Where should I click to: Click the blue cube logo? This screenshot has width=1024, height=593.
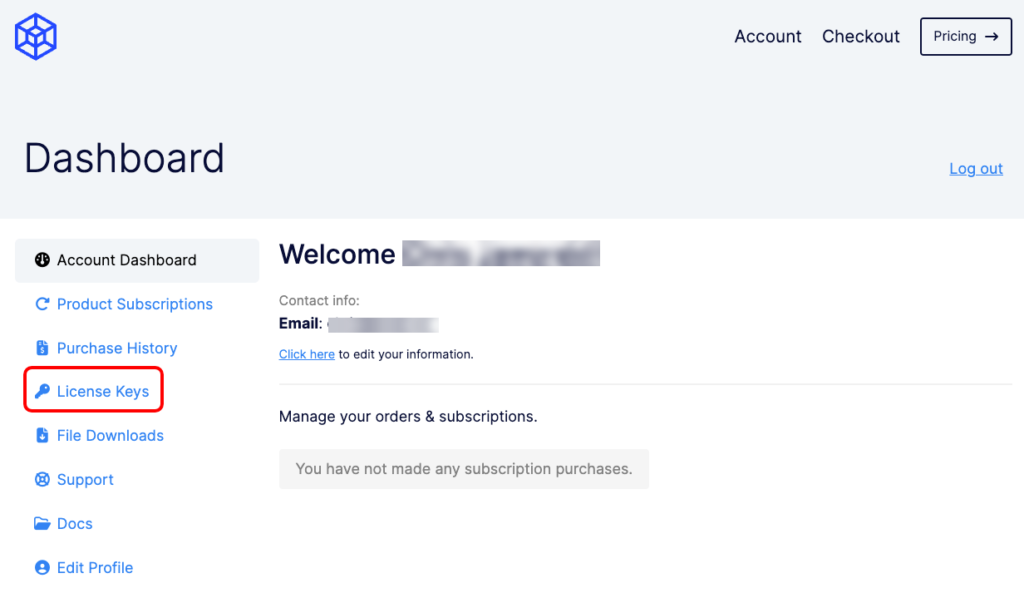pos(36,37)
